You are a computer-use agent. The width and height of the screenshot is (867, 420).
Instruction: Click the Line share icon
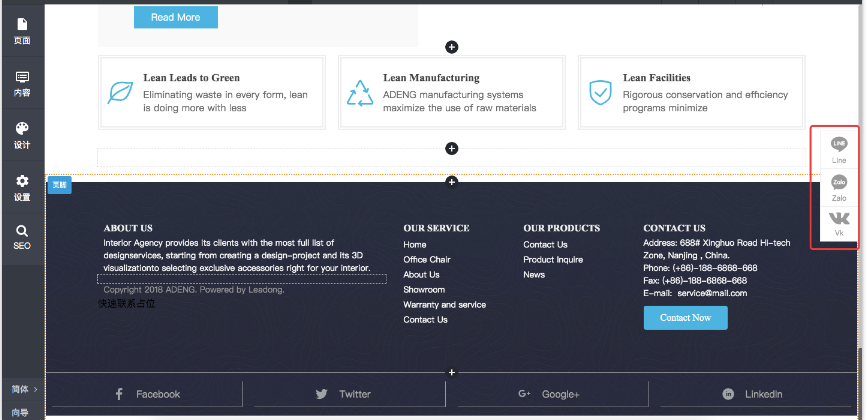pos(839,146)
